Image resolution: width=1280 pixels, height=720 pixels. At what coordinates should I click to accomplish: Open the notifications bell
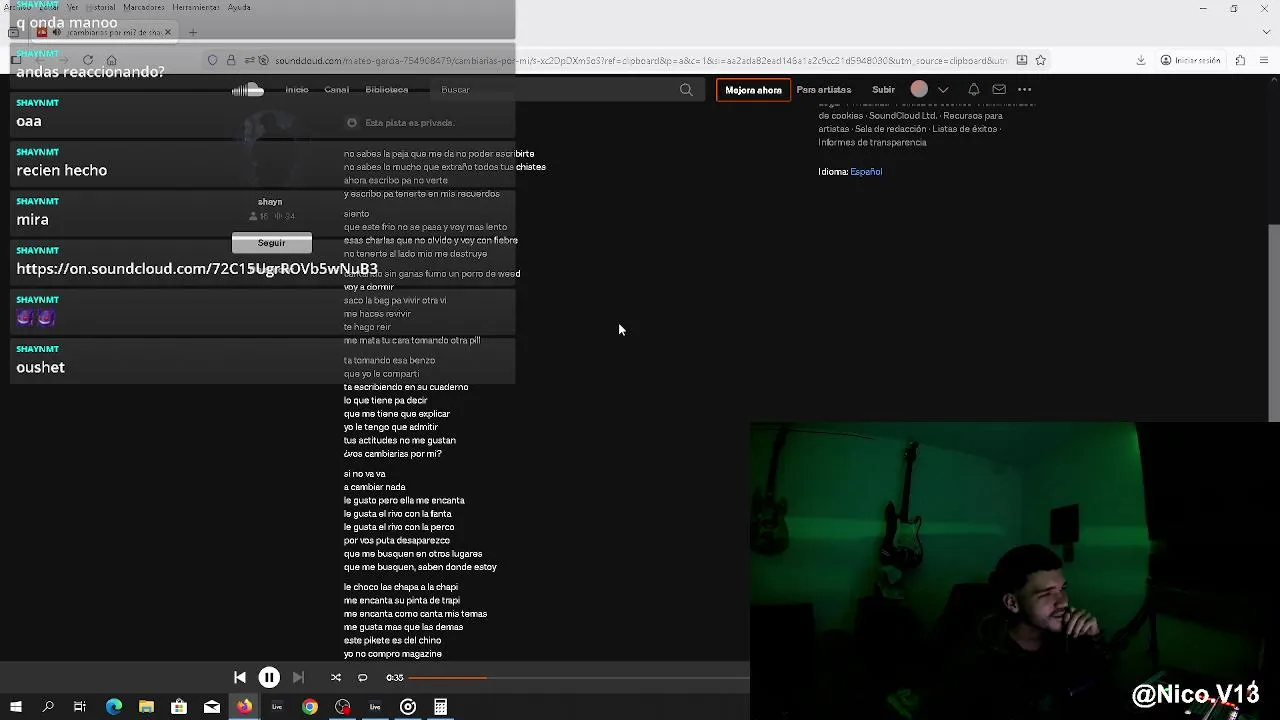coord(973,90)
